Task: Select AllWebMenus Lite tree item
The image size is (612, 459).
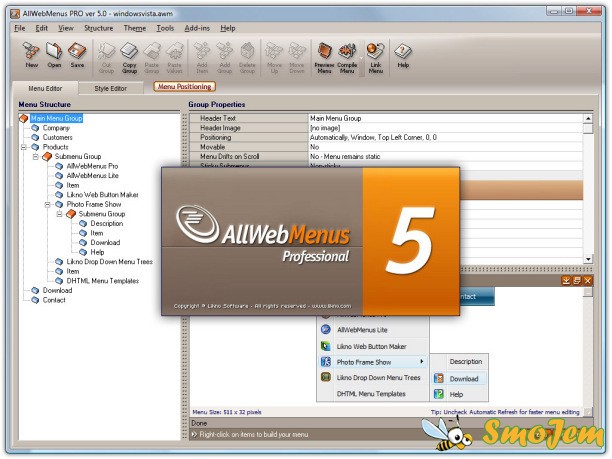Action: [x=93, y=176]
